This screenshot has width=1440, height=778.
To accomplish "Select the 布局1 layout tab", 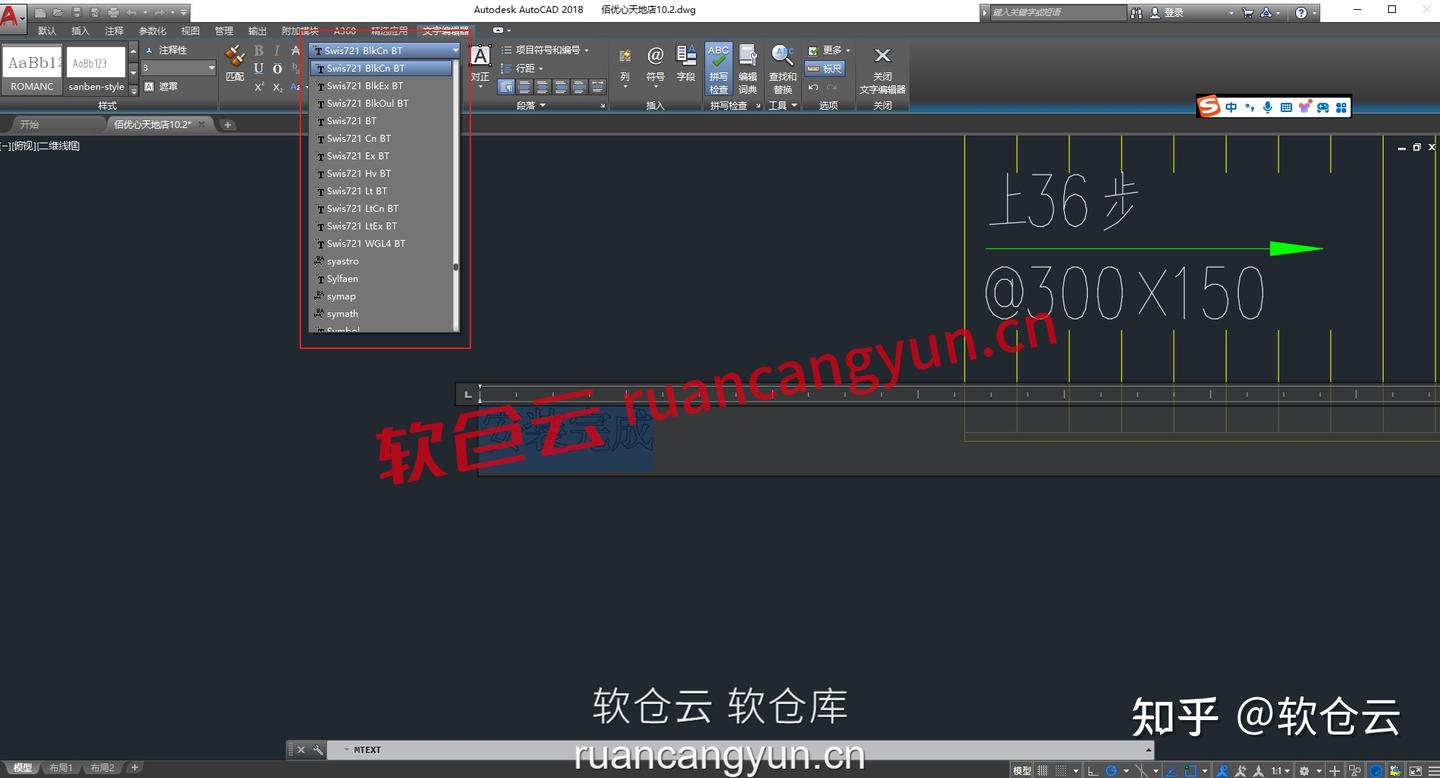I will point(61,767).
